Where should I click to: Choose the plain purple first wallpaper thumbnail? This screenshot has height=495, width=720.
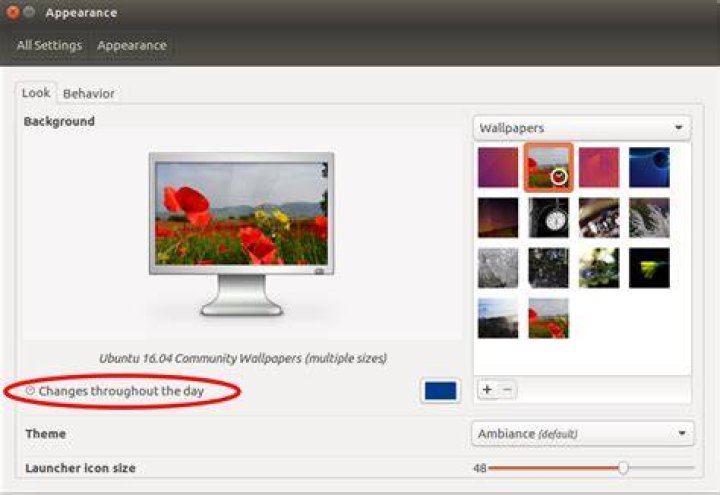point(498,167)
